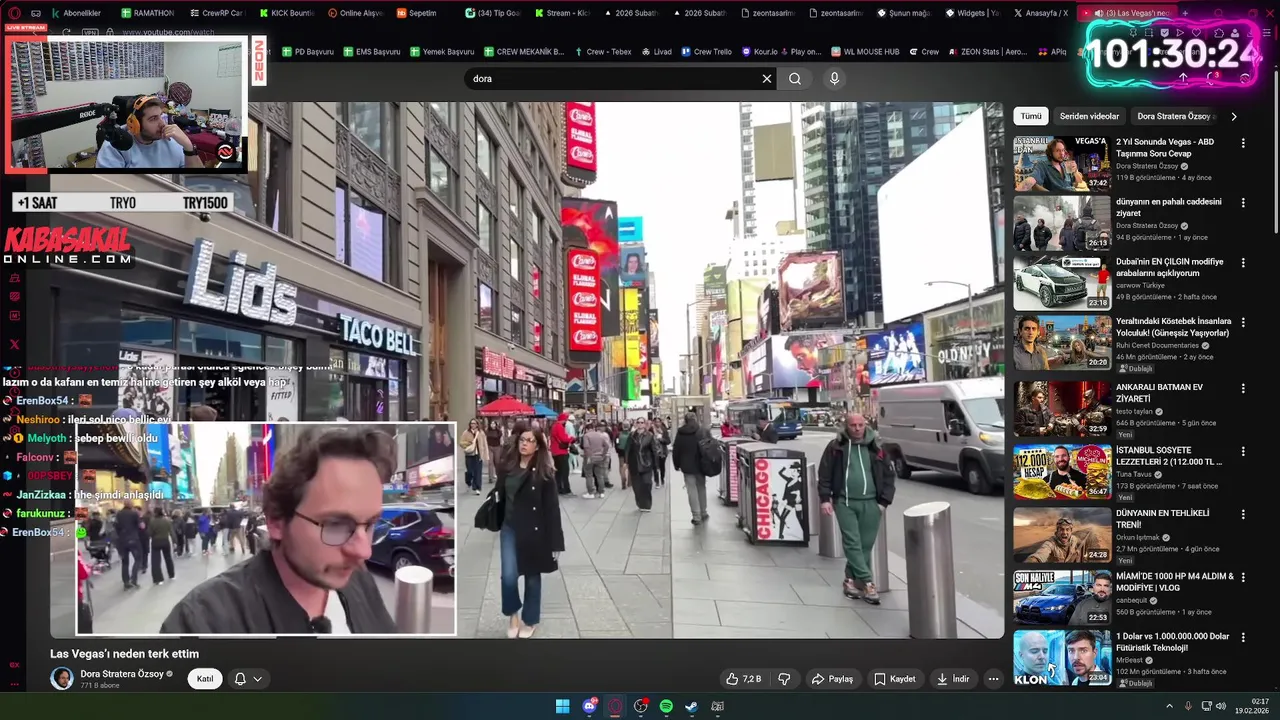Join the channel via Katıl button

click(205, 679)
